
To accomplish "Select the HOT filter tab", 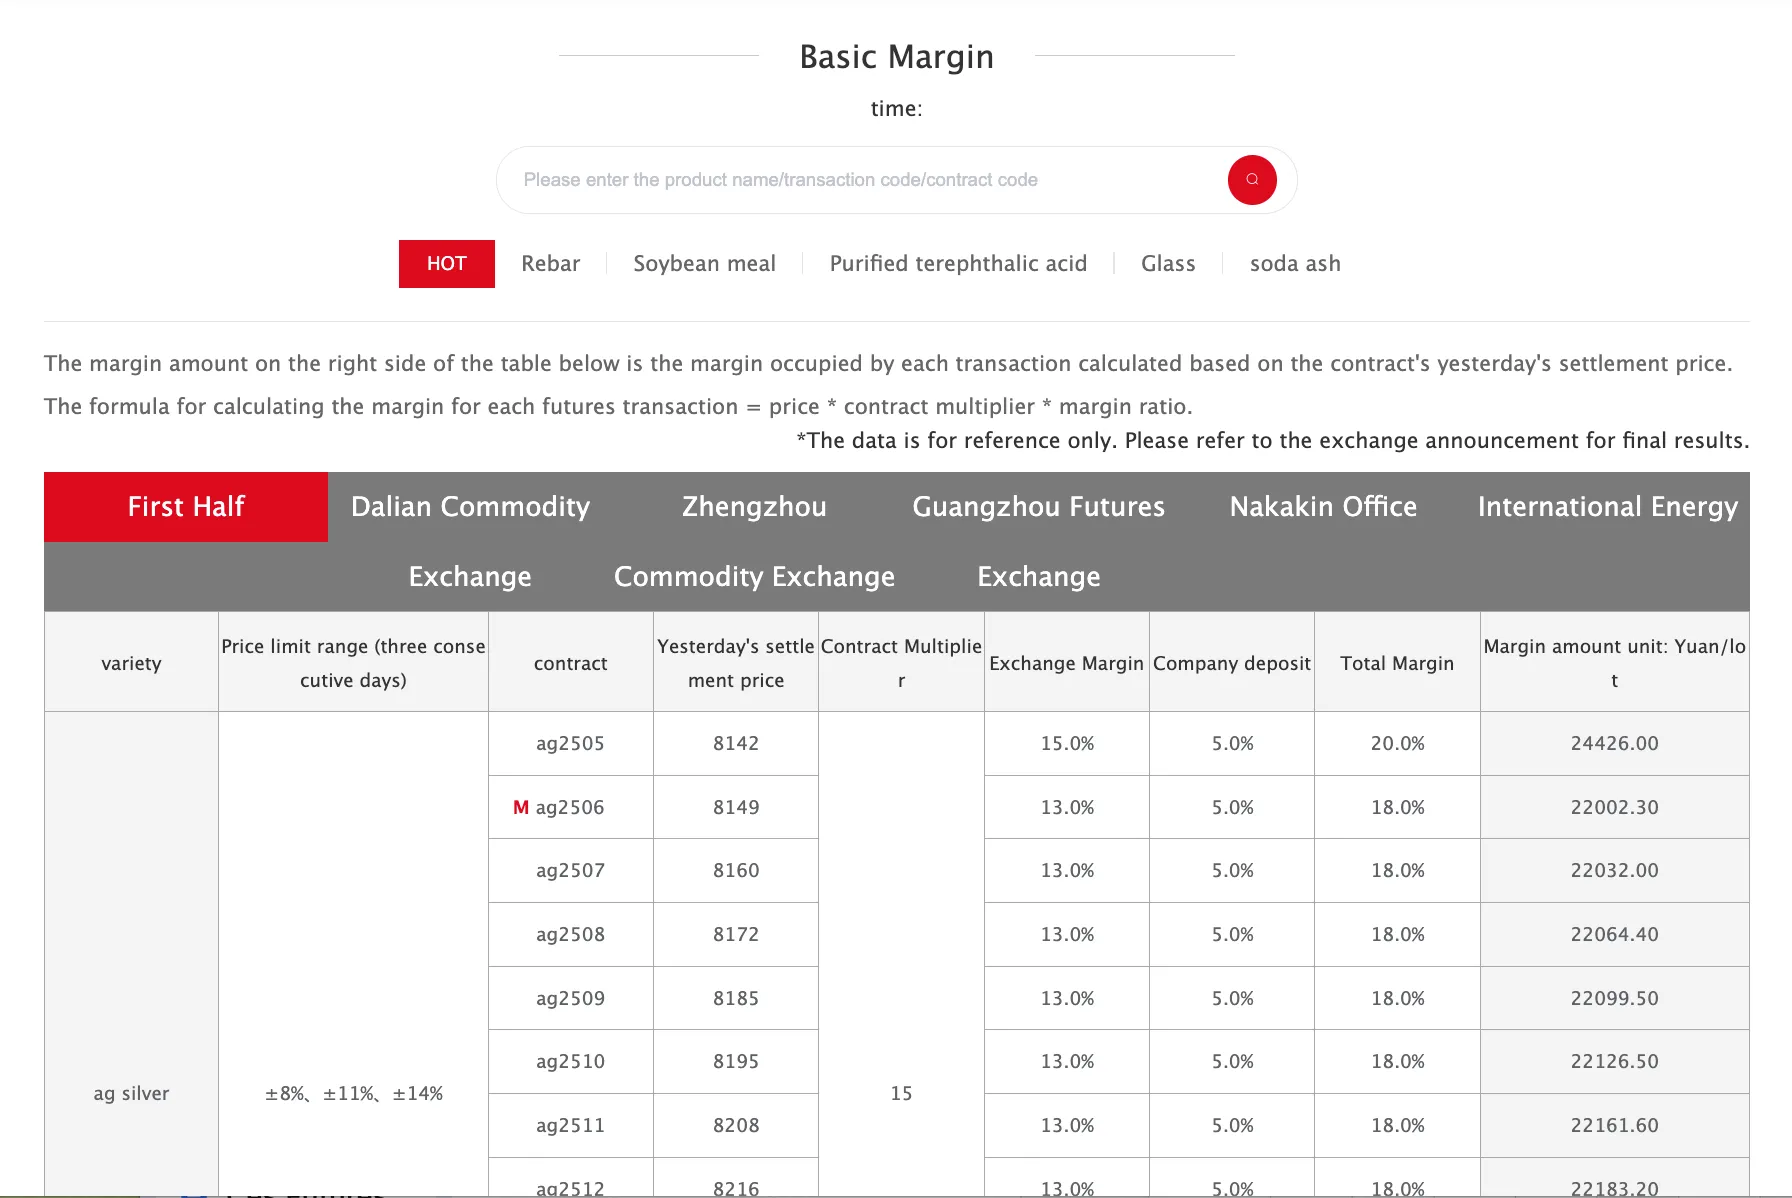I will pyautogui.click(x=447, y=264).
